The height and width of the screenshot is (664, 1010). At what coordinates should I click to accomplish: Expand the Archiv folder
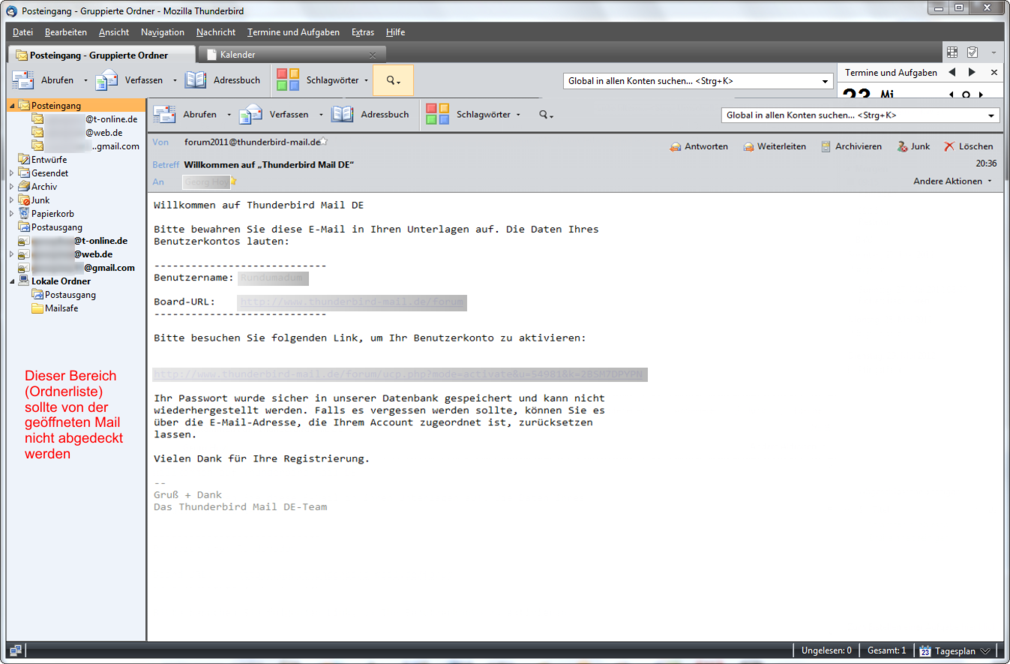(12, 187)
